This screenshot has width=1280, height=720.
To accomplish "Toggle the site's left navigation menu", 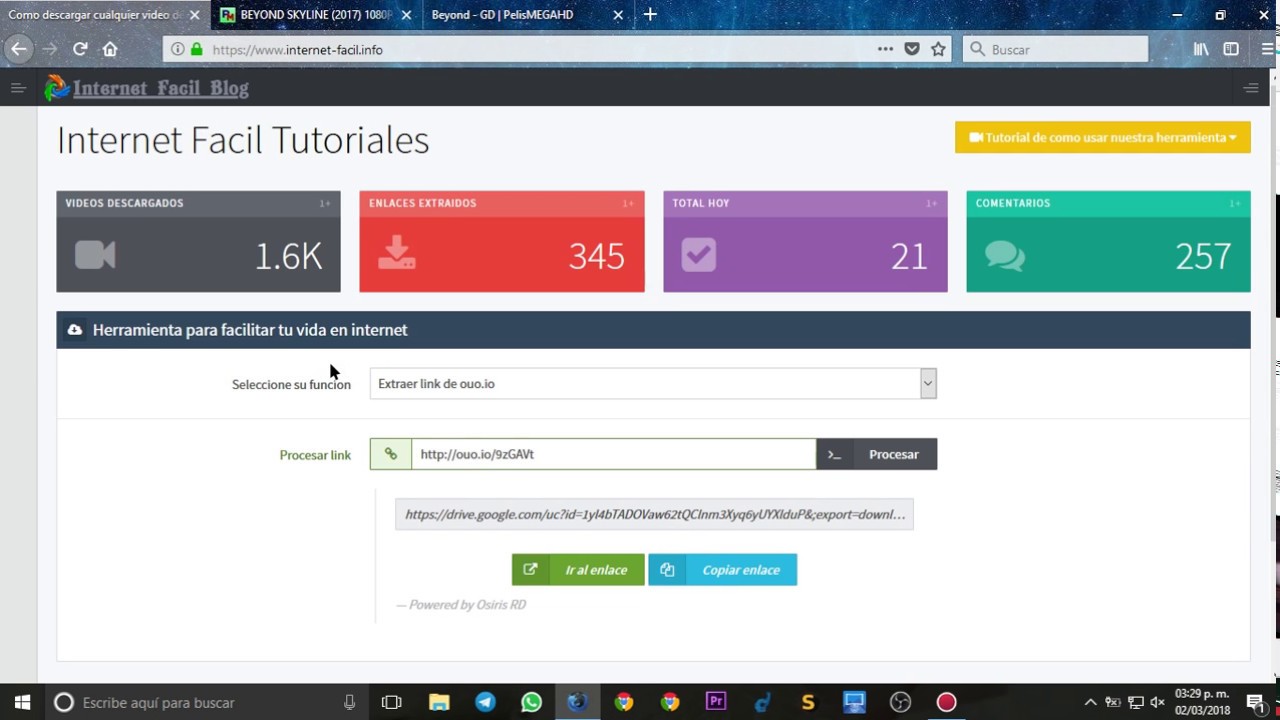I will coord(18,88).
